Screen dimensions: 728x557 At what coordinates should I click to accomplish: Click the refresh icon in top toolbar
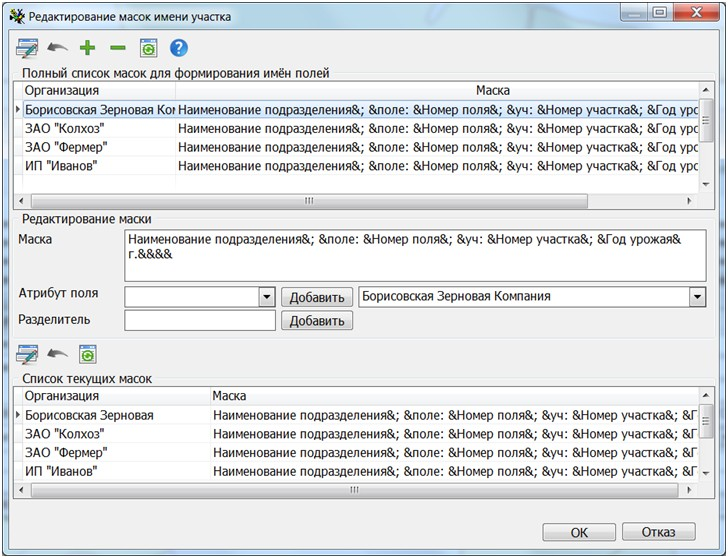[x=148, y=48]
